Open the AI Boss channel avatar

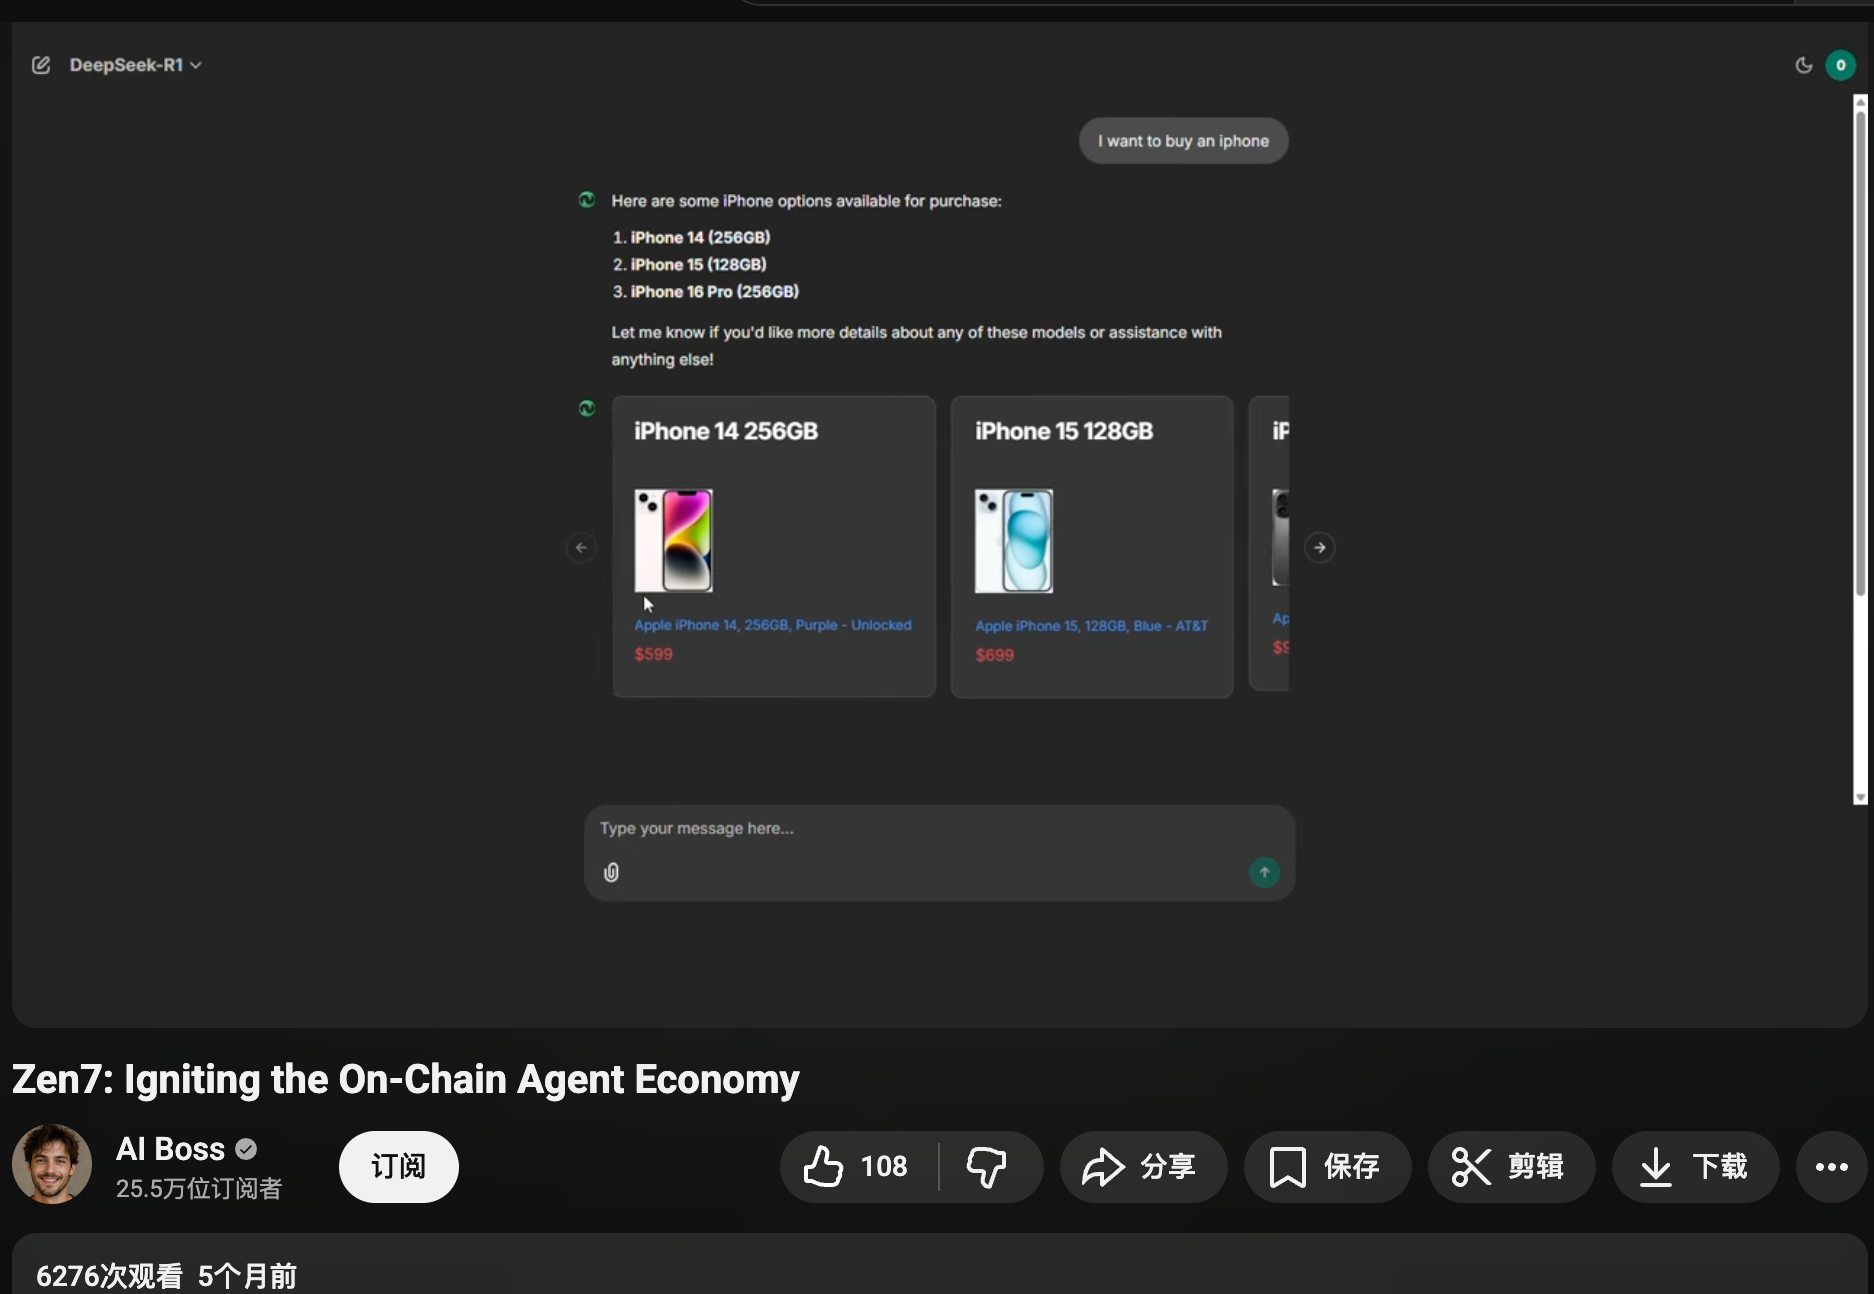[x=52, y=1163]
